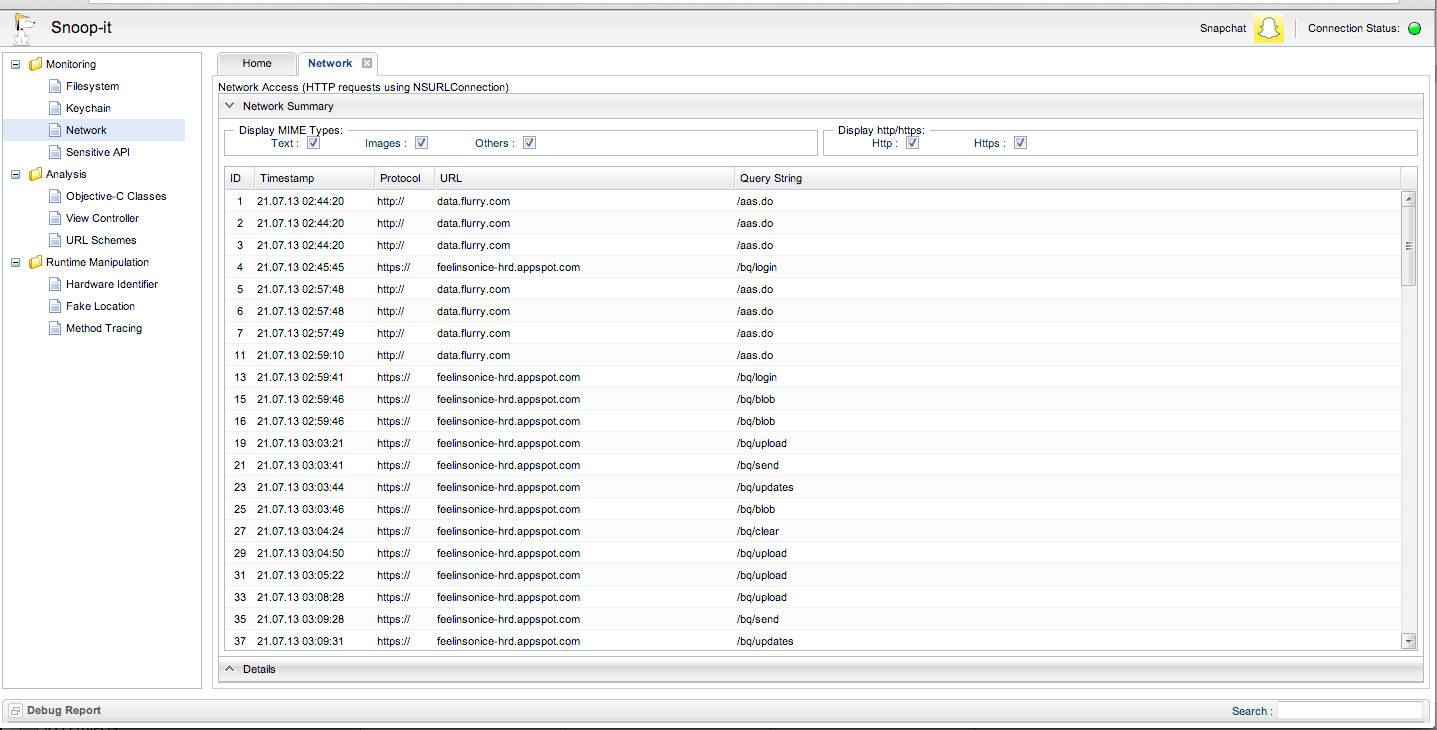Click the Snapchat ghost app icon
This screenshot has width=1437, height=730.
coord(1268,29)
